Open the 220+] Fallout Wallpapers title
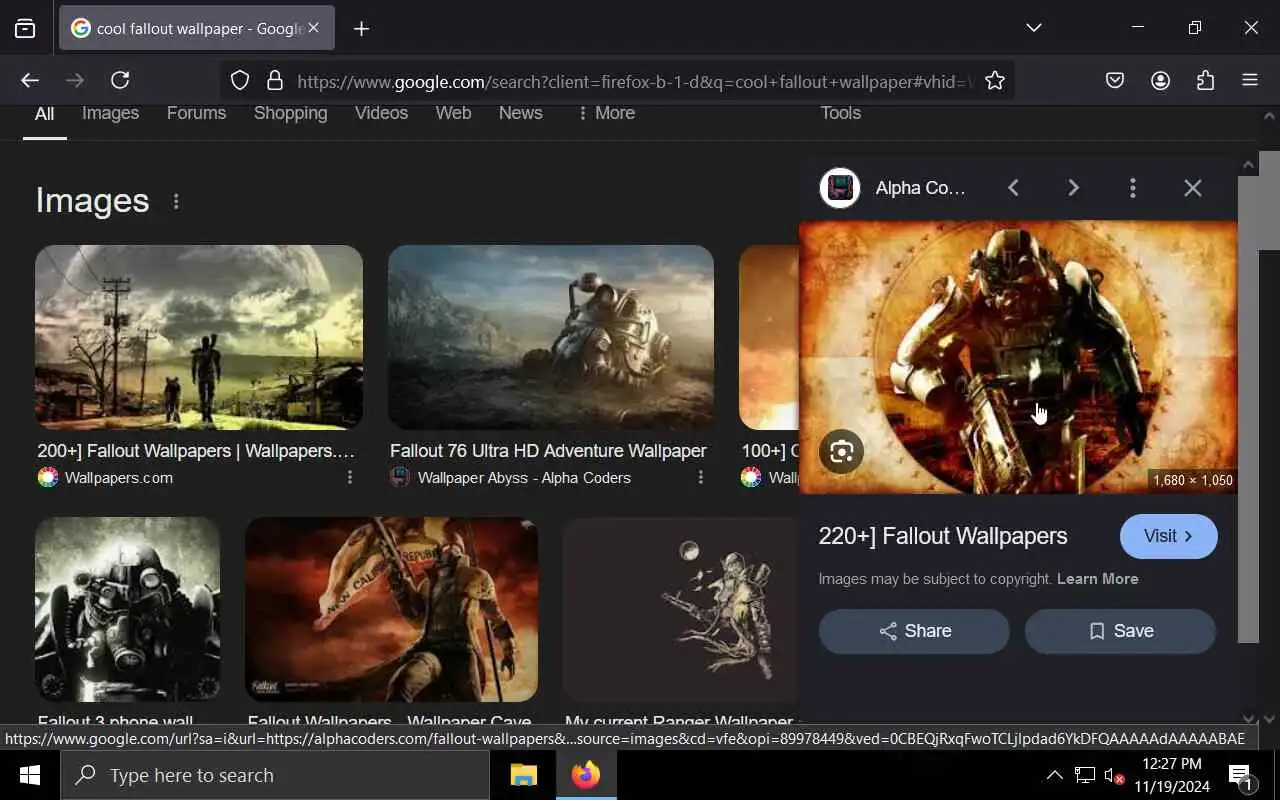The image size is (1280, 800). pyautogui.click(x=943, y=537)
